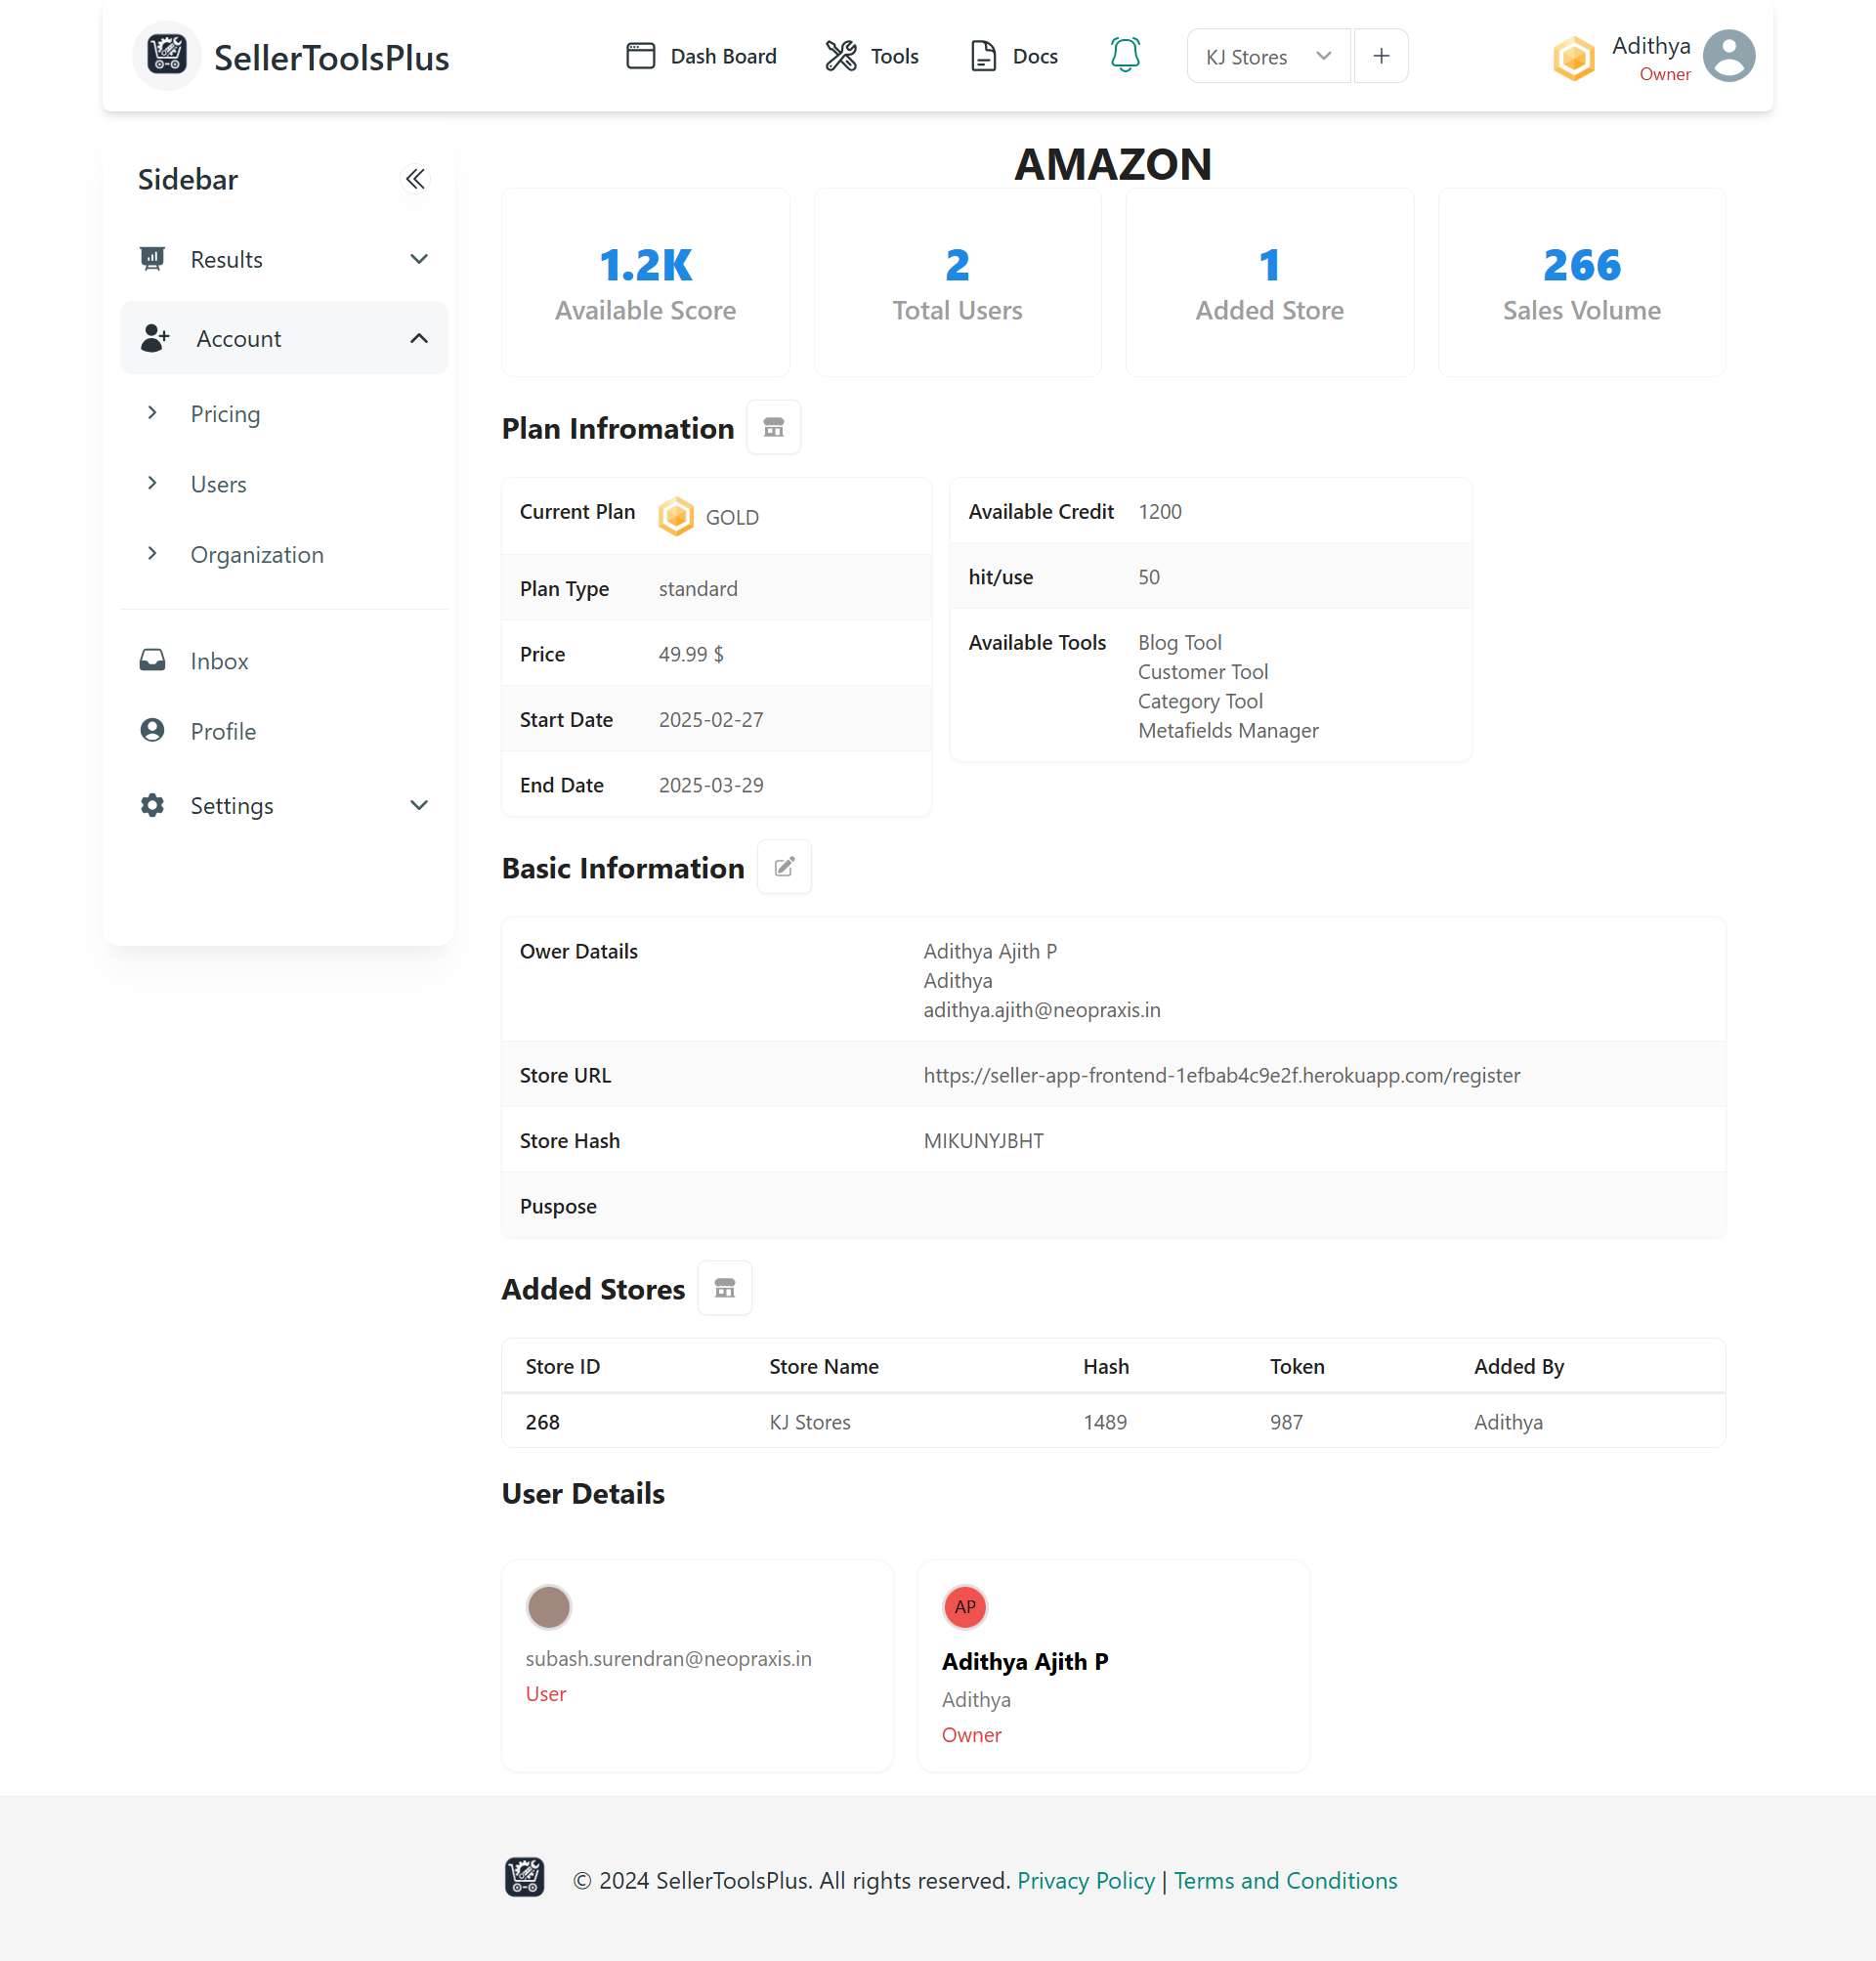1876x1961 pixels.
Task: Open the Docs menu item
Action: click(1014, 56)
